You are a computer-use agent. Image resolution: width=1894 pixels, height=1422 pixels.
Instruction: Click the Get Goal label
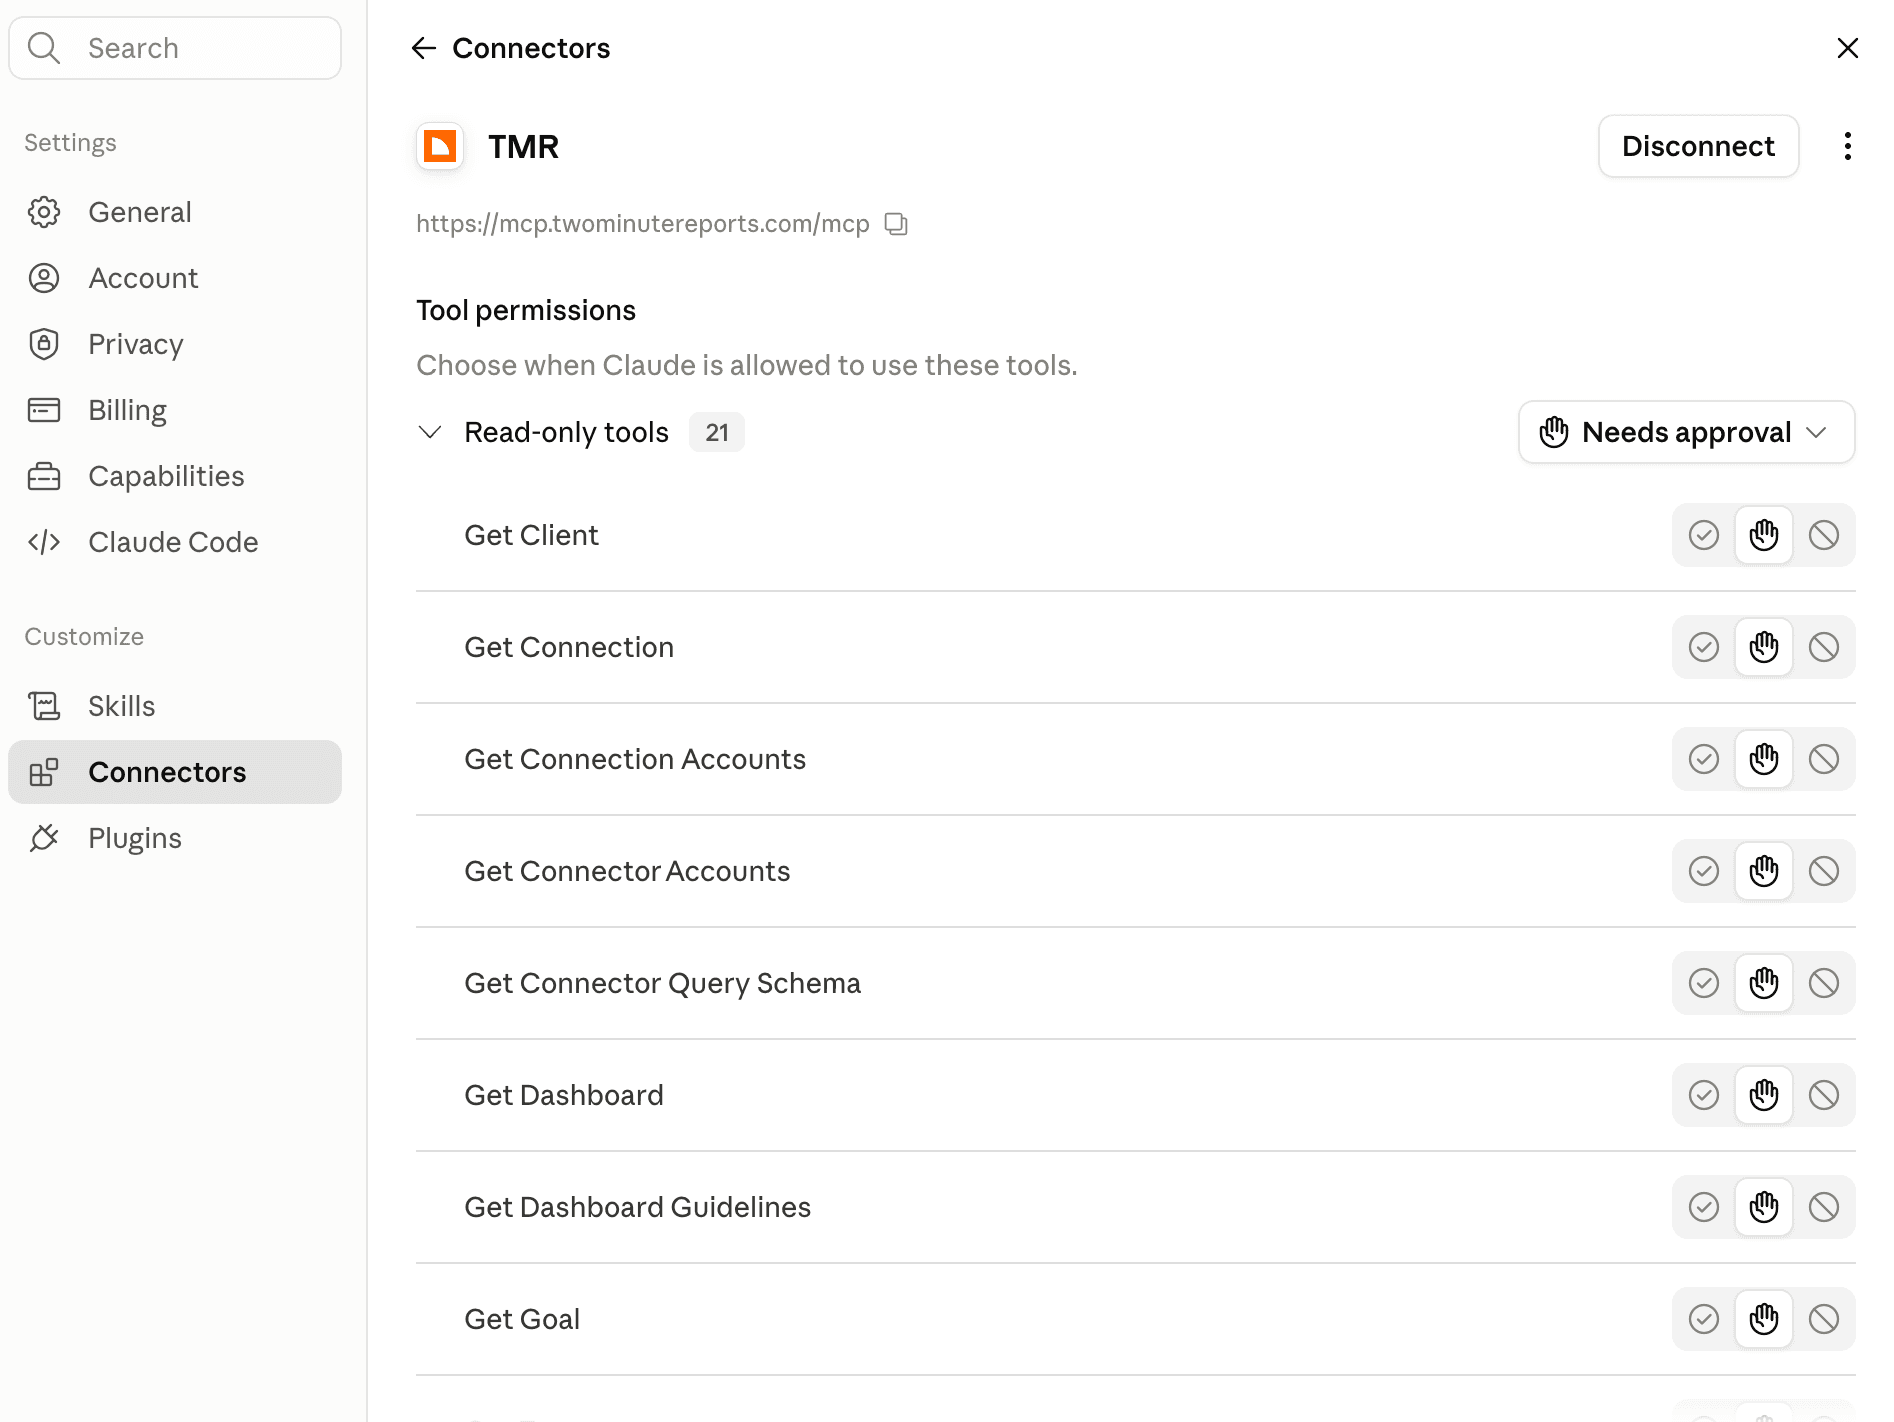coord(522,1319)
